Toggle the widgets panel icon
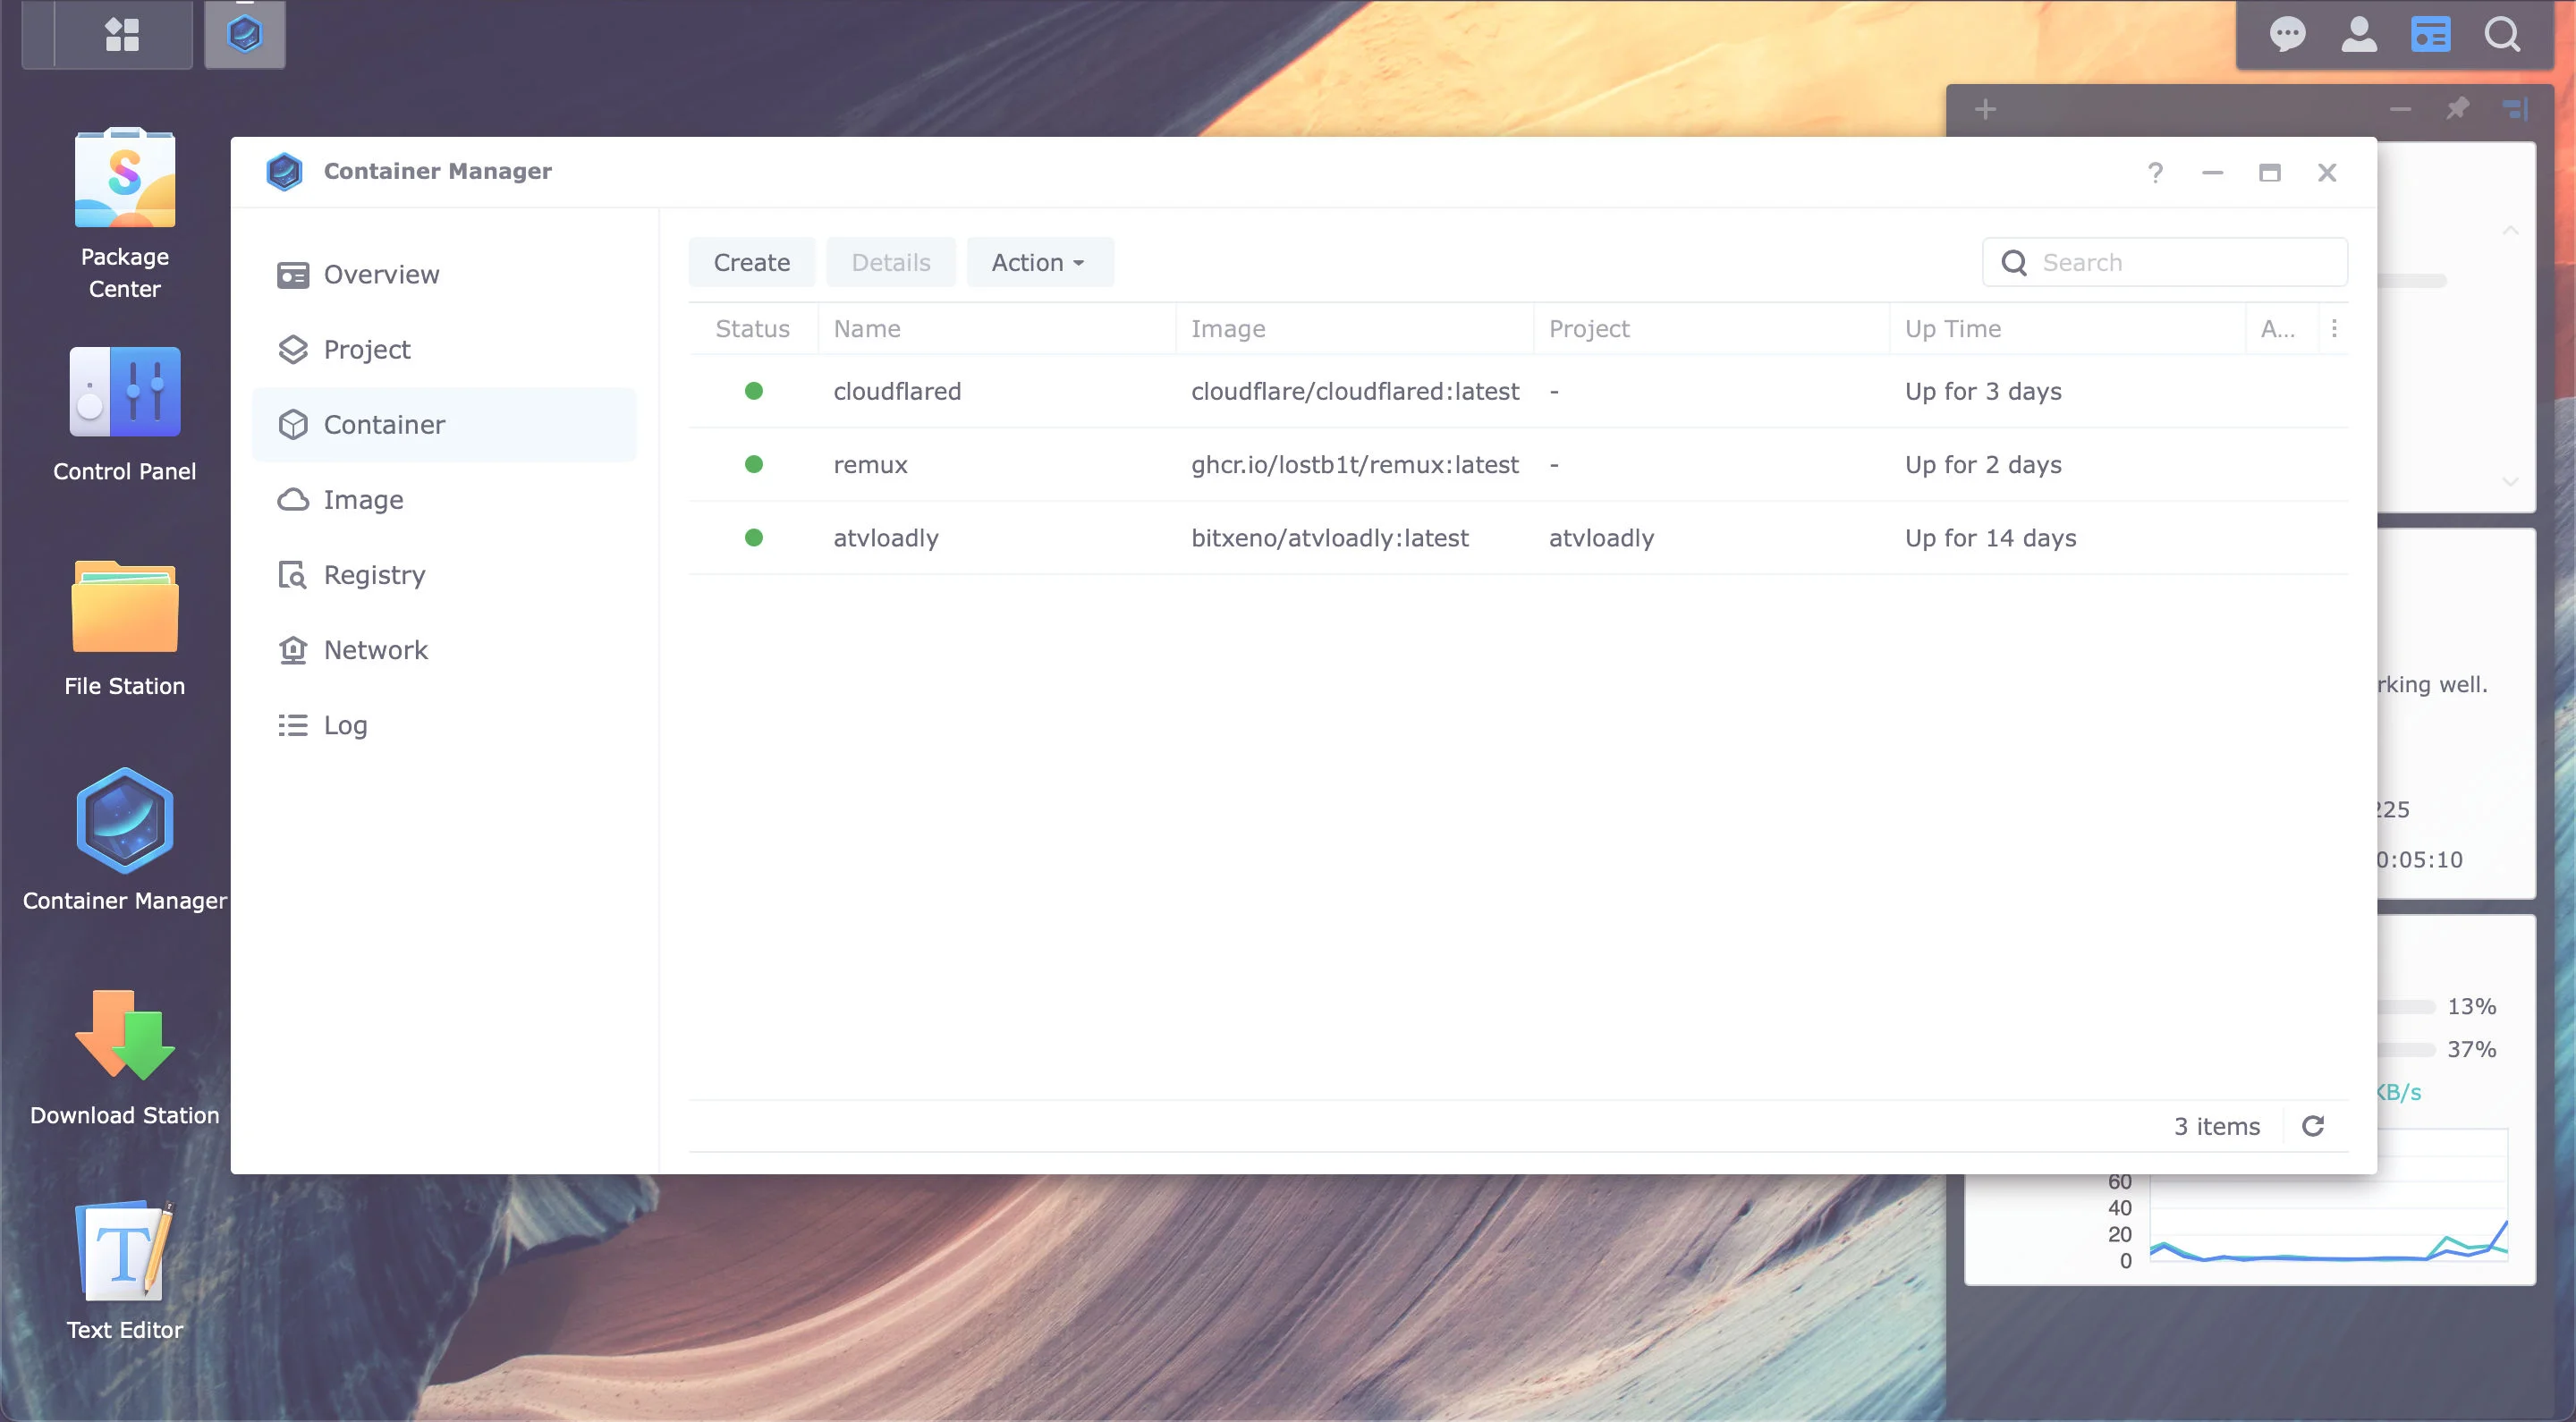 (2430, 34)
